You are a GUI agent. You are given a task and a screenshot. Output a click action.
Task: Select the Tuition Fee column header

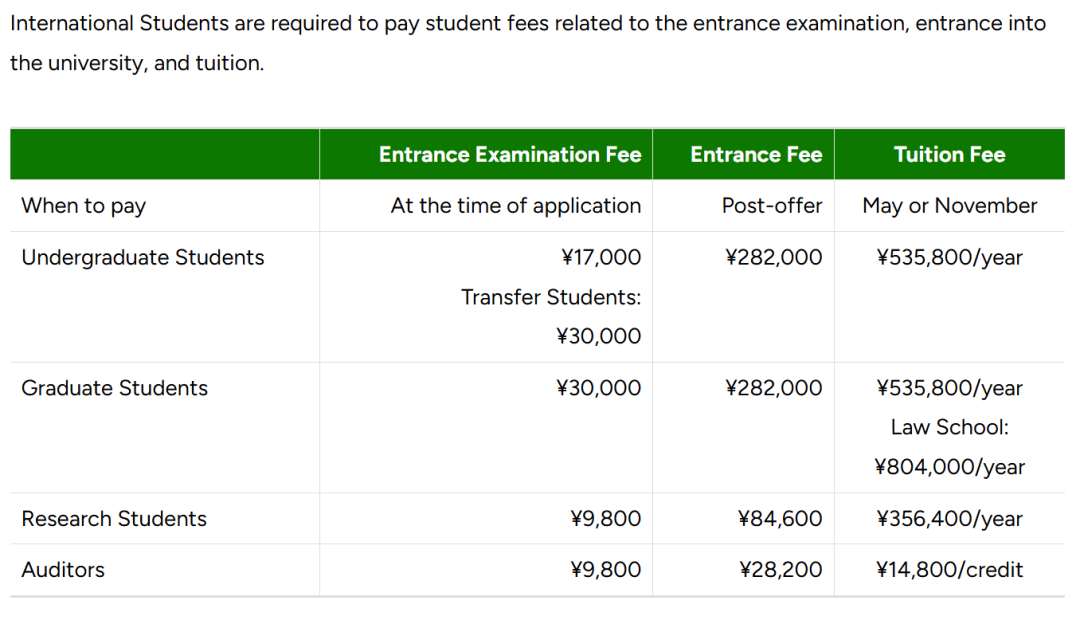(949, 155)
